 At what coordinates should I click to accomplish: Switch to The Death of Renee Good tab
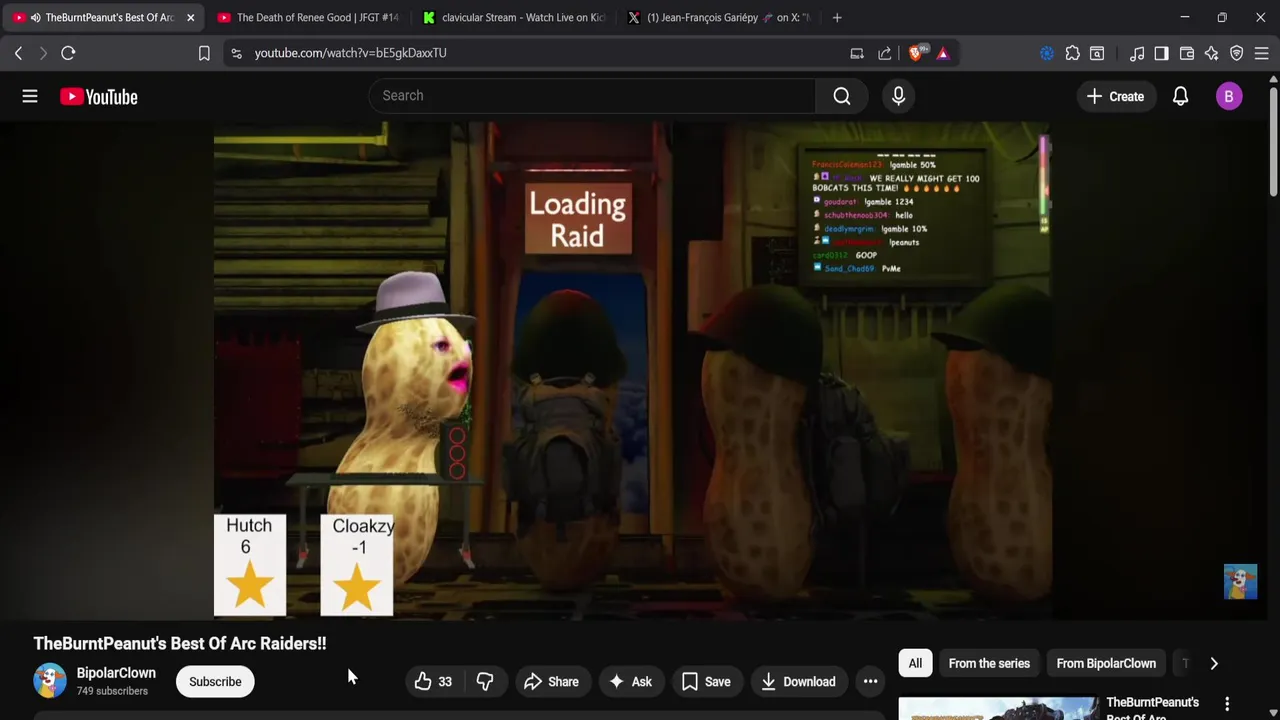coord(308,17)
